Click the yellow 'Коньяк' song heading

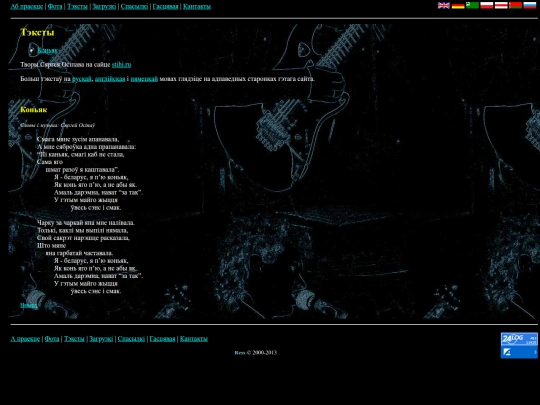(33, 110)
